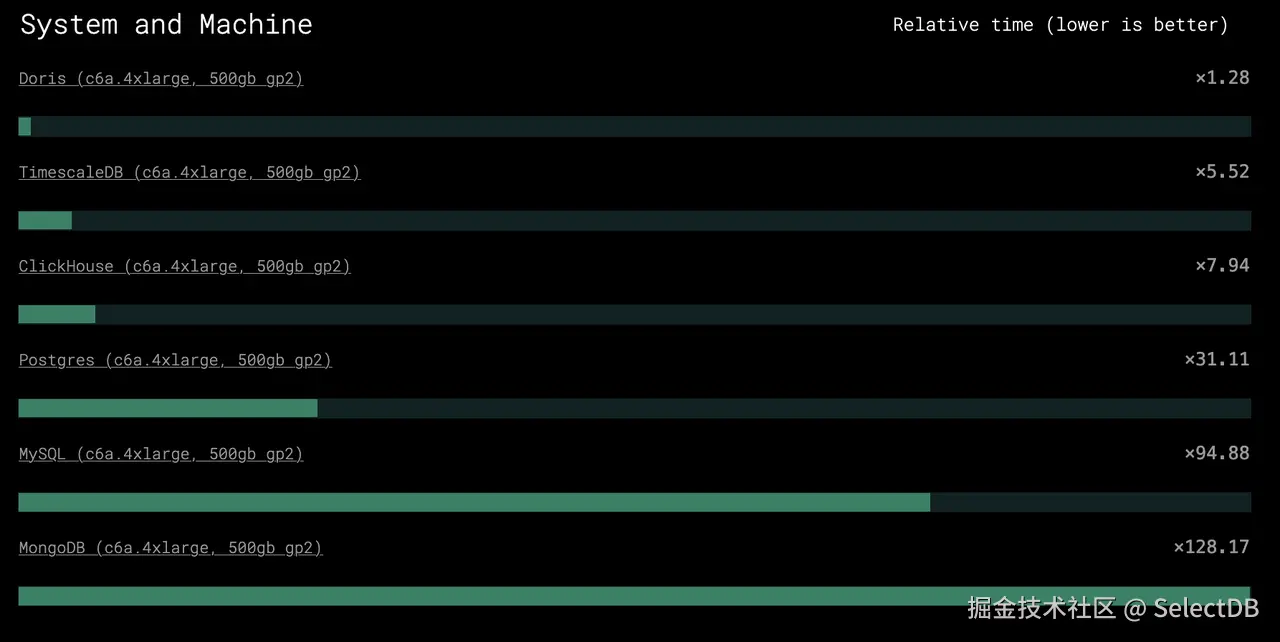Select the ×31.11 value for Postgres
The height and width of the screenshot is (642, 1280).
1217,360
